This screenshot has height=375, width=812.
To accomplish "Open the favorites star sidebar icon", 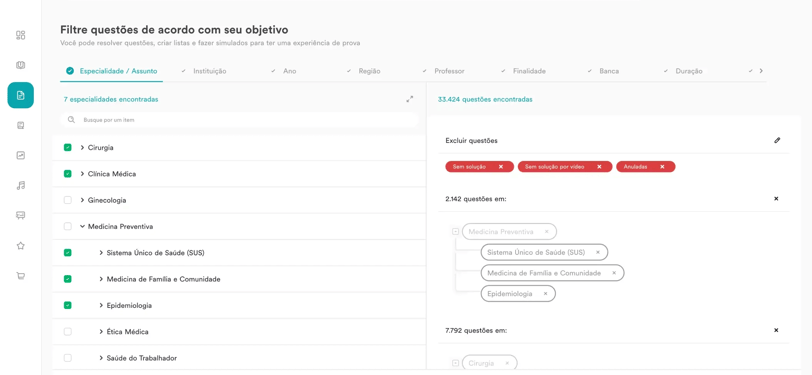I will [x=21, y=246].
